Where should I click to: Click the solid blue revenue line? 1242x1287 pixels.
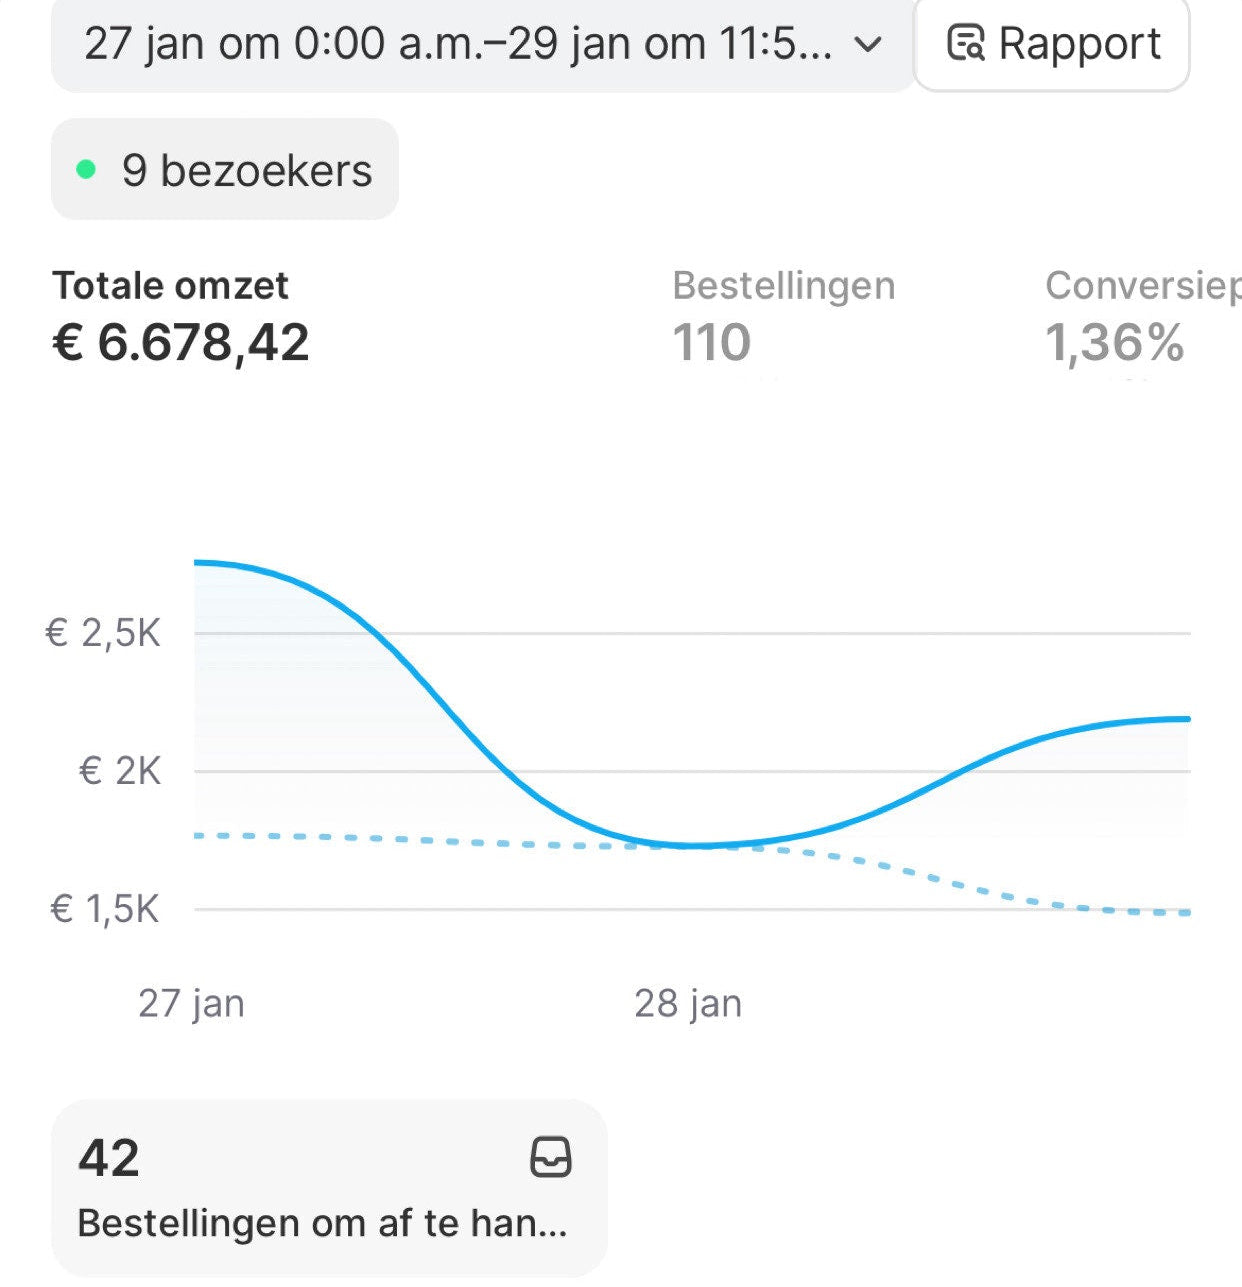point(440,699)
